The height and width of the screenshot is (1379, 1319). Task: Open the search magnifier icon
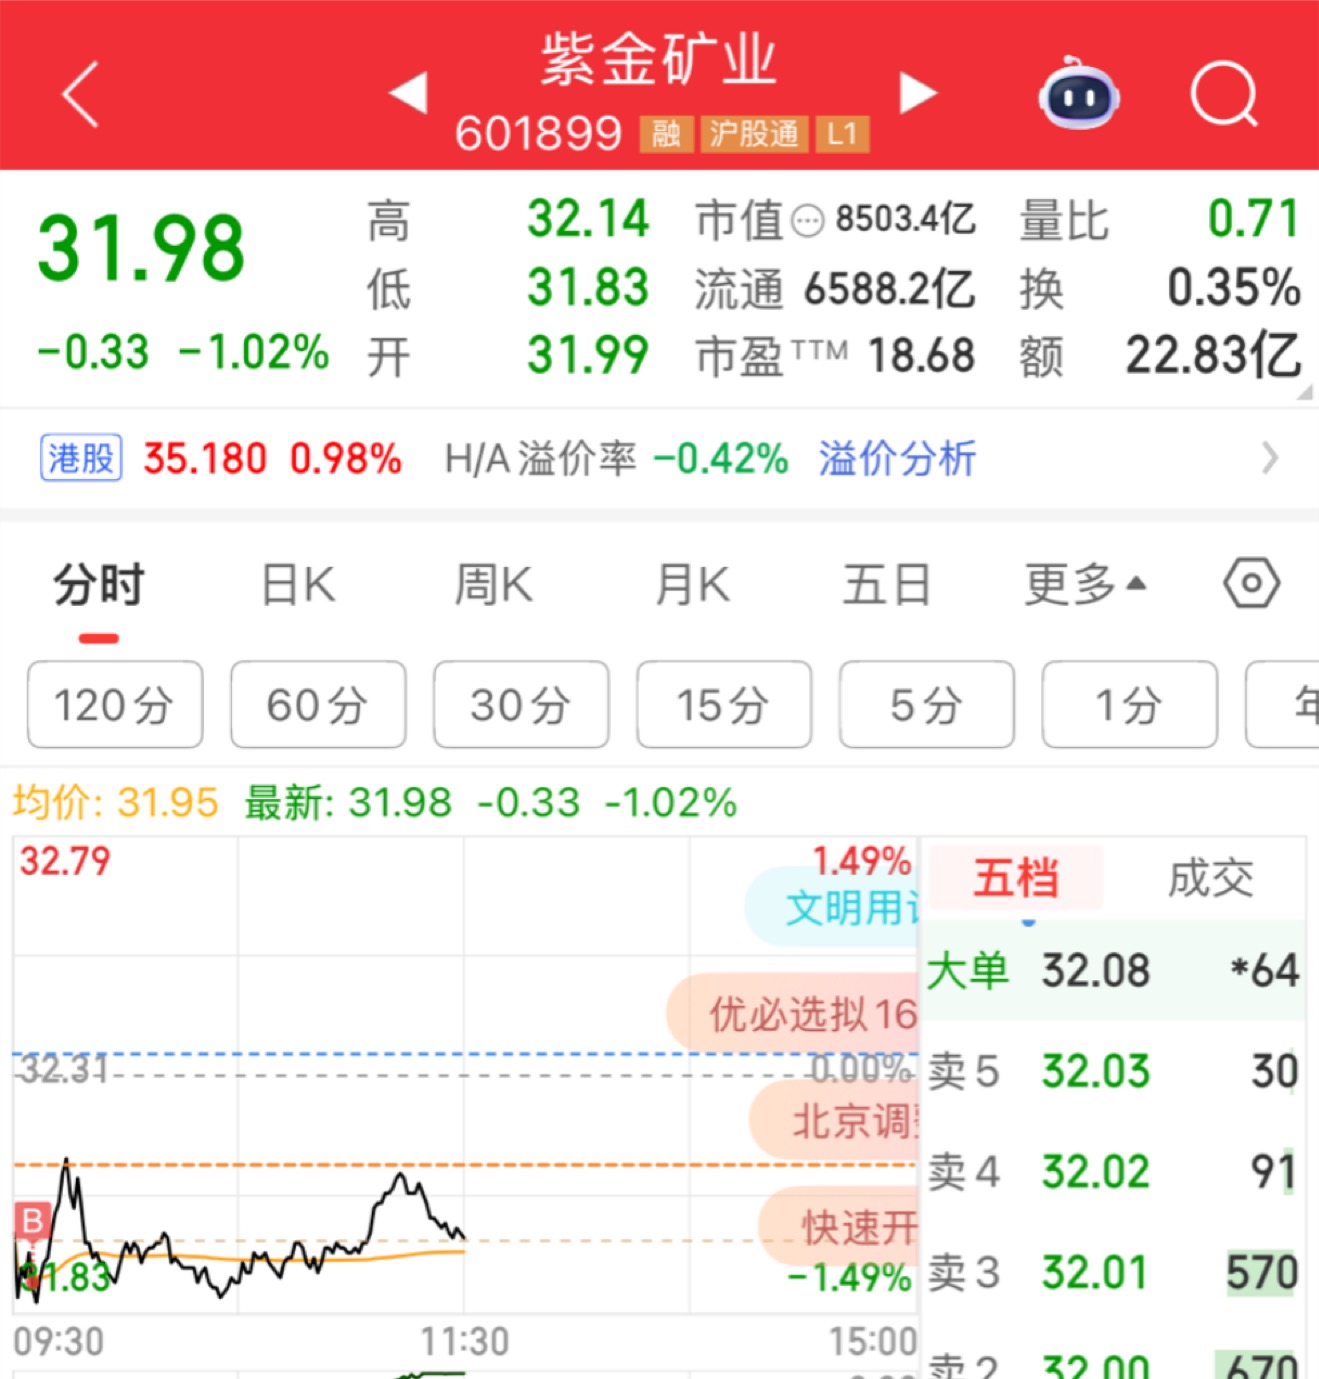(x=1225, y=94)
